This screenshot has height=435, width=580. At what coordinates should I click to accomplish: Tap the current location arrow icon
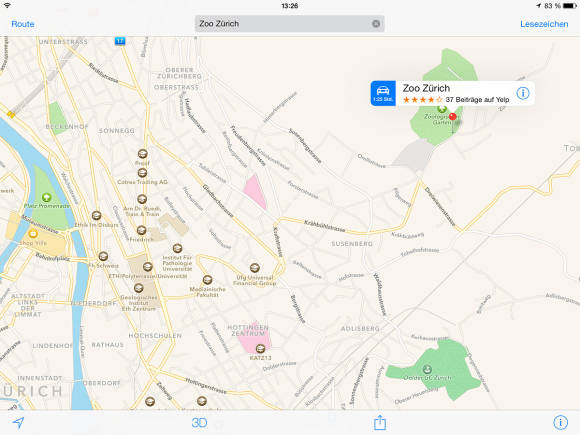coord(18,422)
